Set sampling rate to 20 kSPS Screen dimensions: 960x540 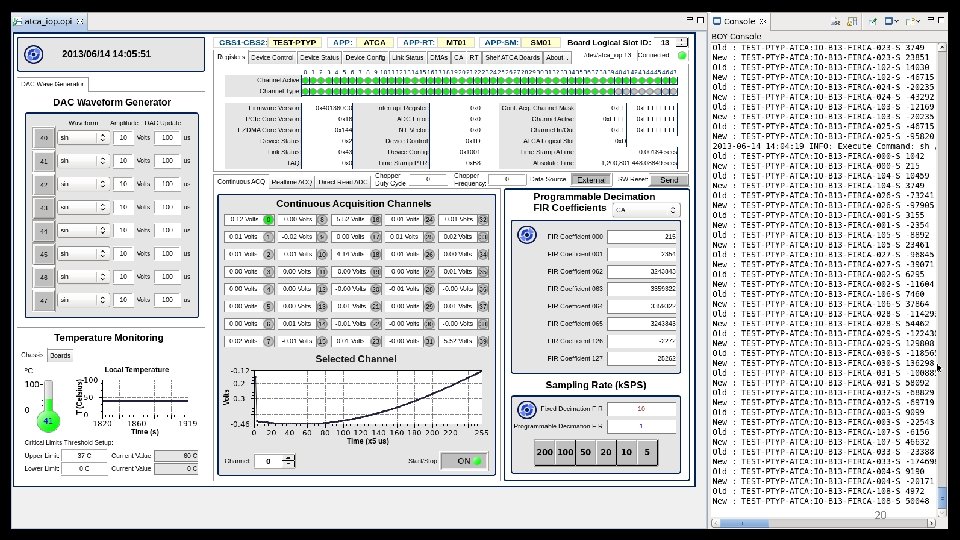pyautogui.click(x=606, y=452)
